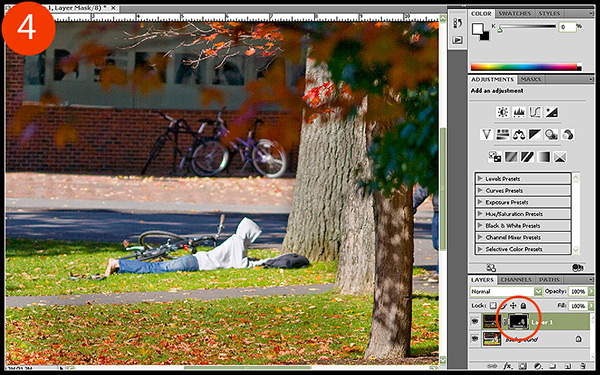This screenshot has width=600, height=375.
Task: Add a Threshold adjustment layer
Action: point(527,157)
